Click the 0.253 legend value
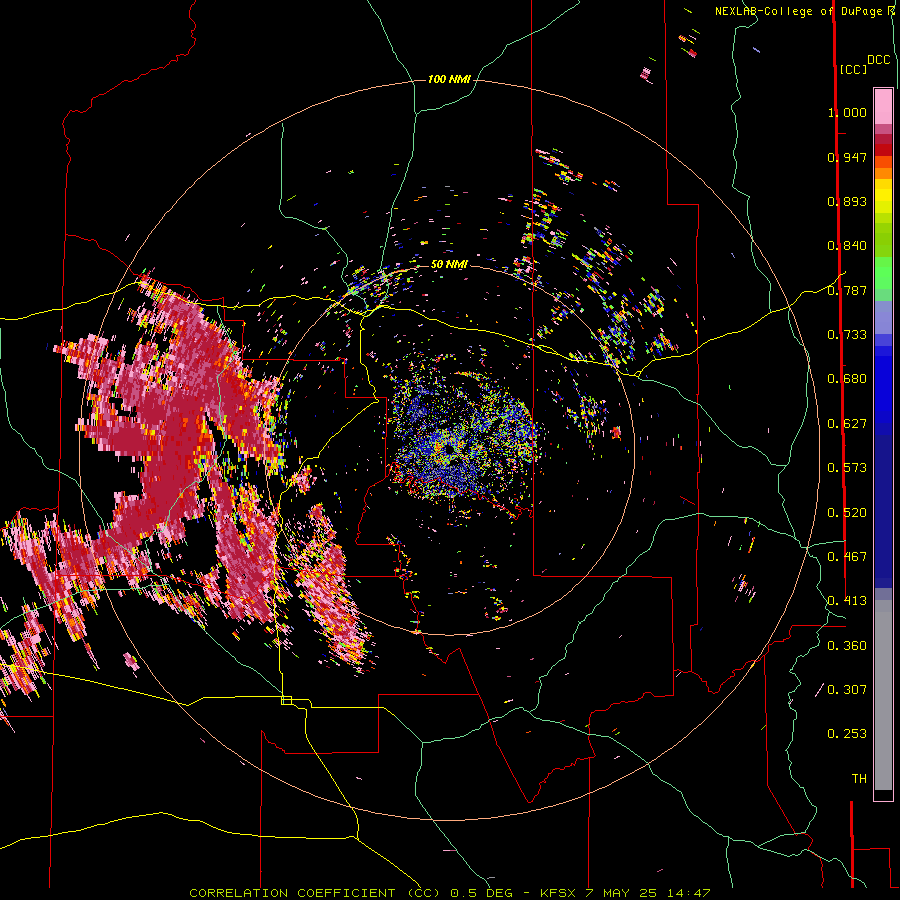 [847, 734]
